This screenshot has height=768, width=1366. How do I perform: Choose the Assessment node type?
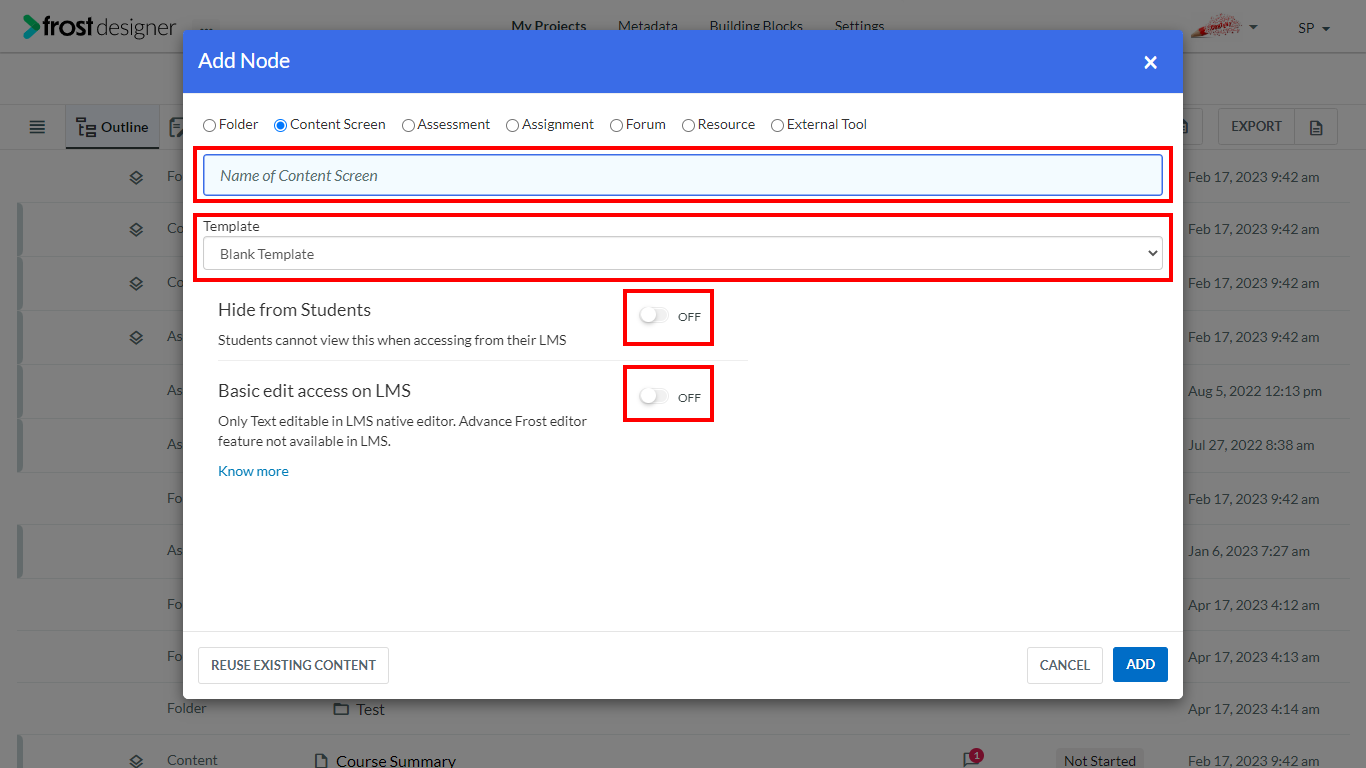(408, 125)
